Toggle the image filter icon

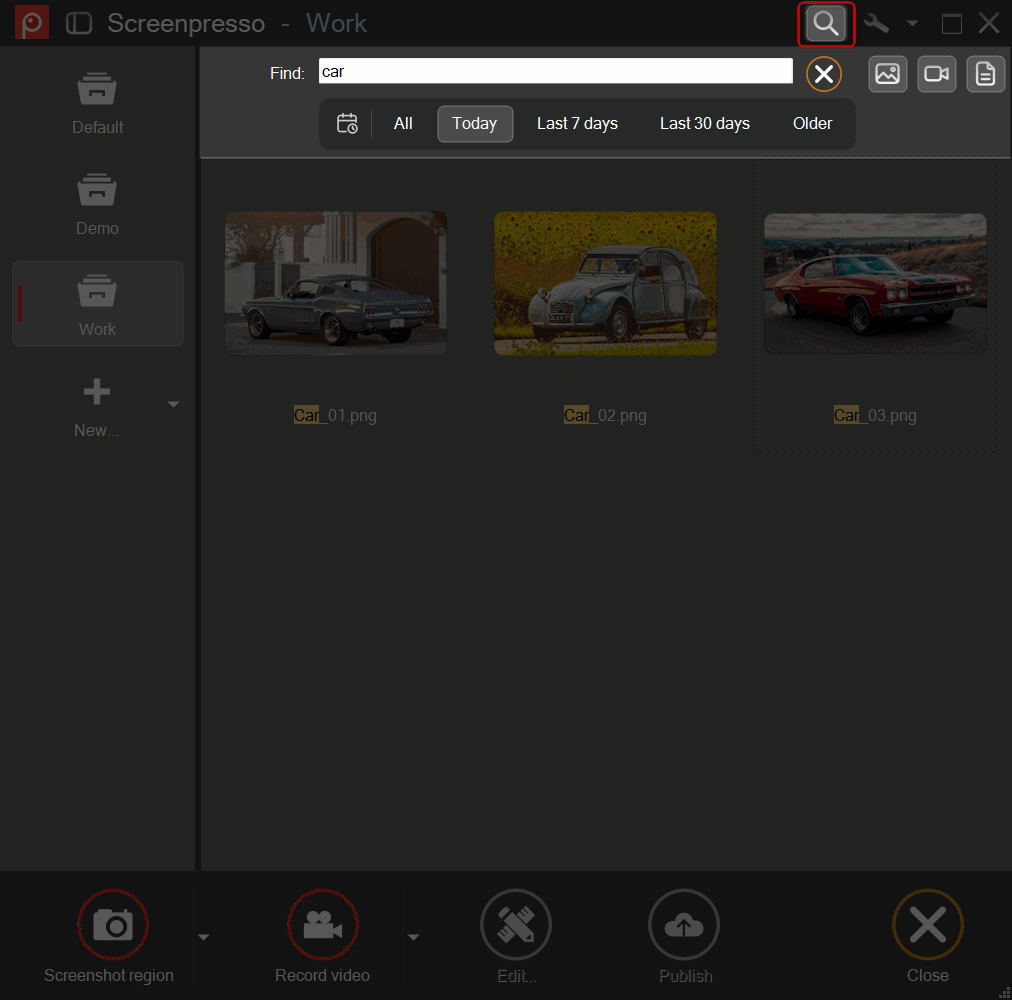[x=887, y=74]
